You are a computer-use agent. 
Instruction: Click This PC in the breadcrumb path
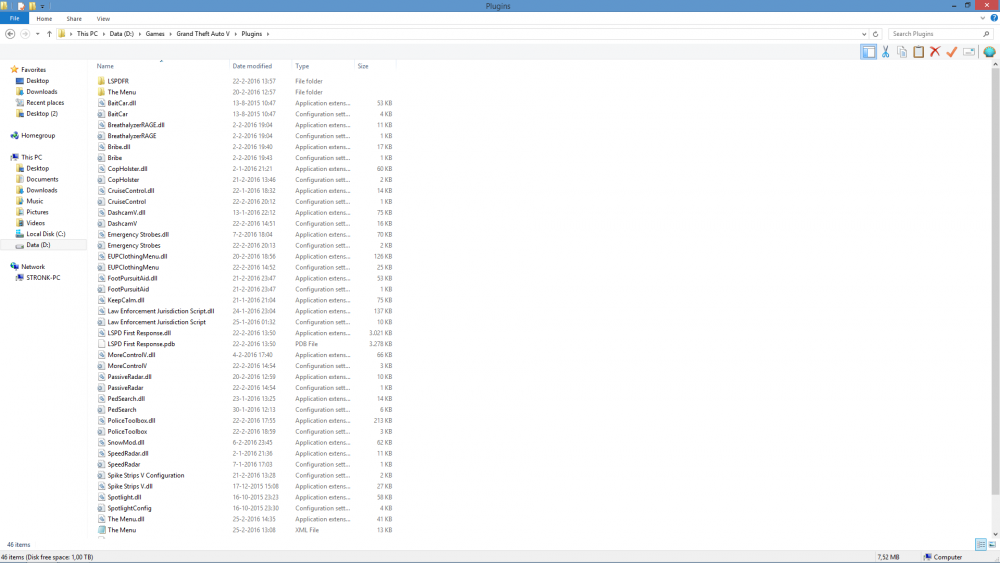tap(87, 34)
